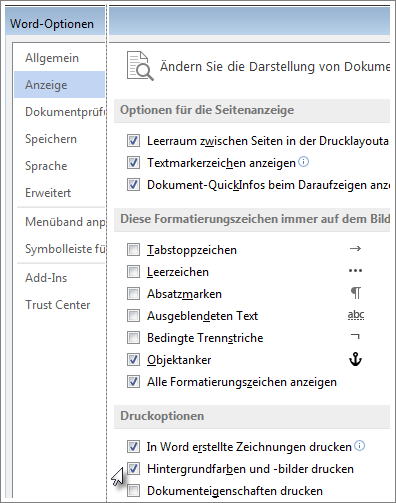Open the Sprache settings category
Viewport: 396px width, 503px height.
pyautogui.click(x=59, y=166)
